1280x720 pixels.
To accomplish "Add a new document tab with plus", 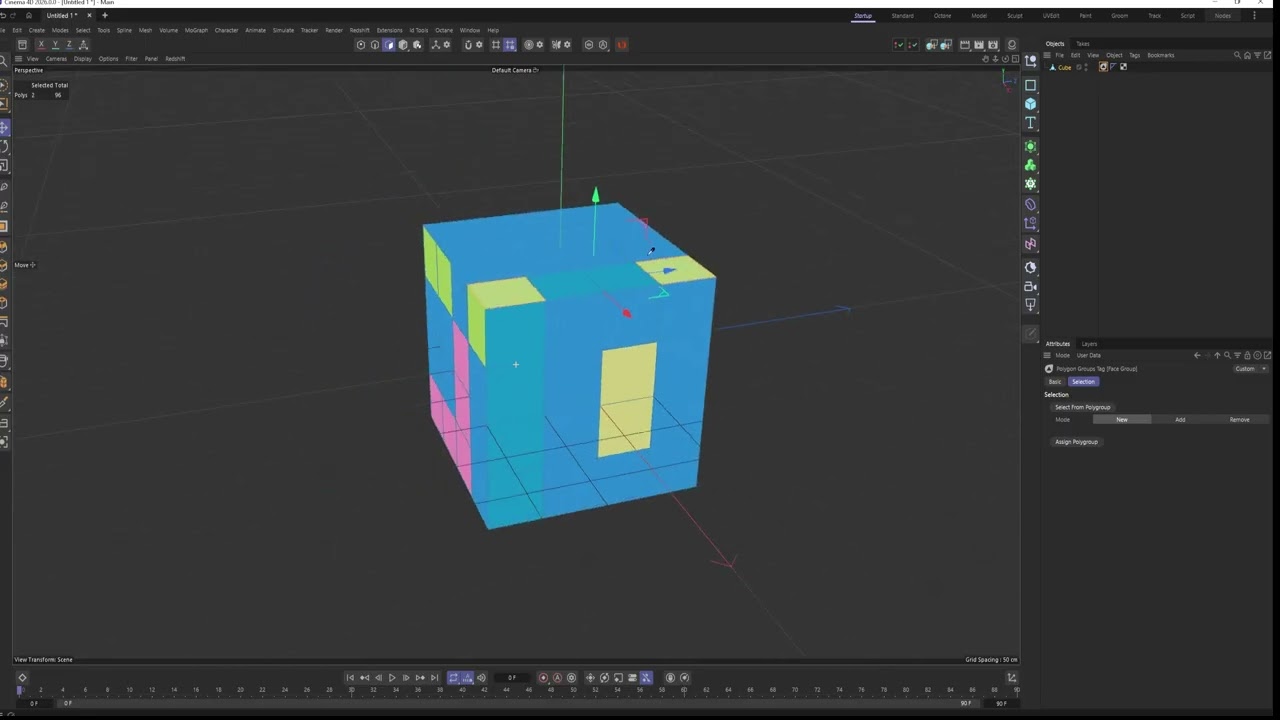I will point(104,16).
